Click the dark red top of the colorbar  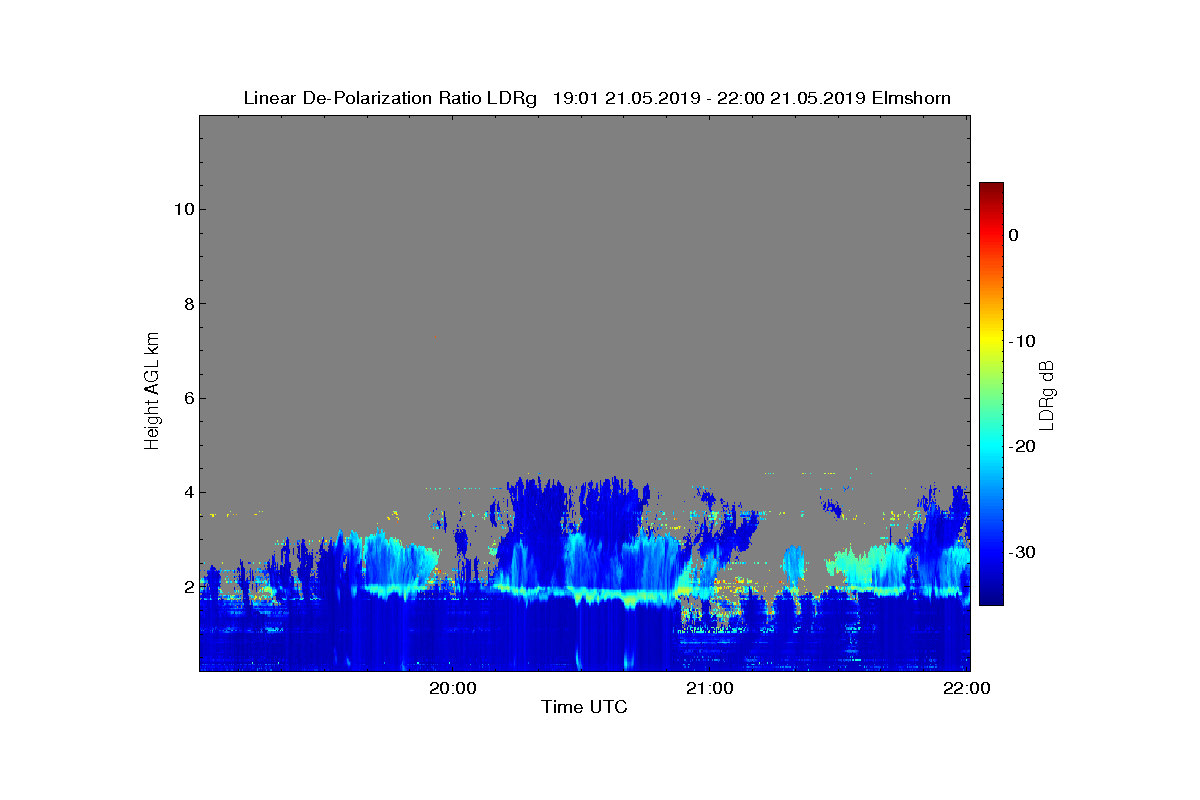[x=991, y=190]
